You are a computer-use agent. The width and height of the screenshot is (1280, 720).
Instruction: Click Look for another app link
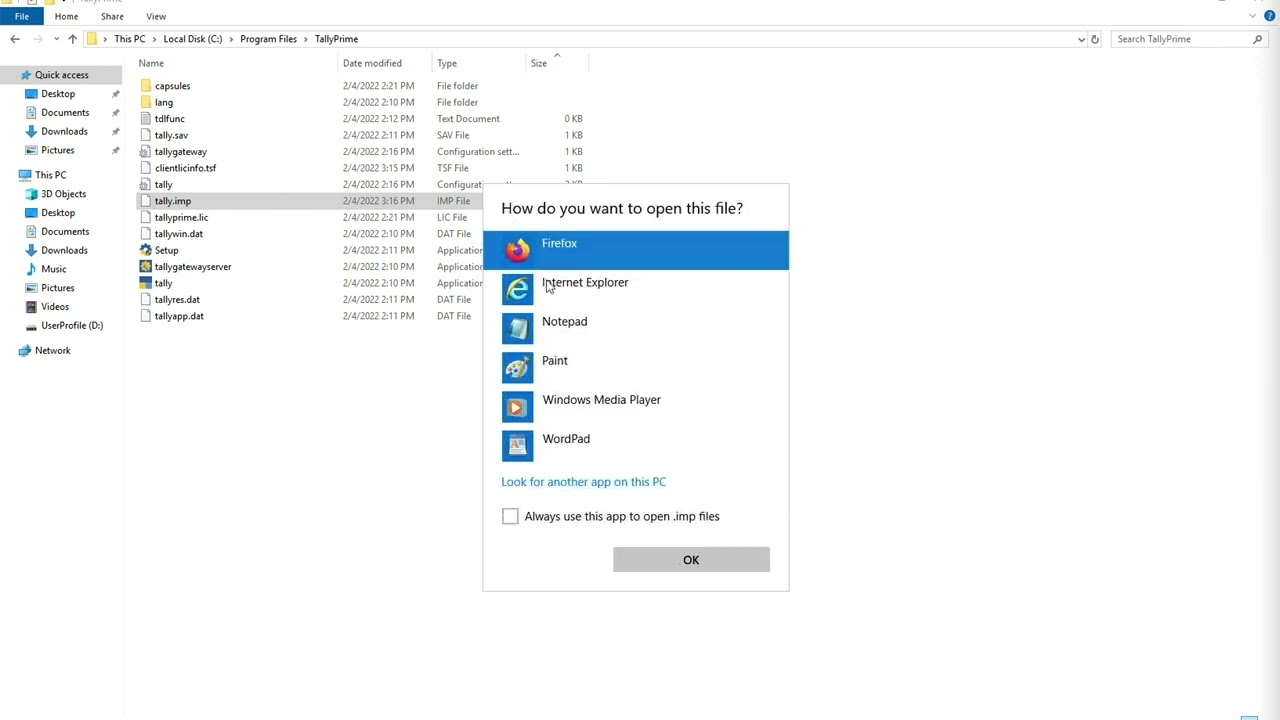(583, 482)
